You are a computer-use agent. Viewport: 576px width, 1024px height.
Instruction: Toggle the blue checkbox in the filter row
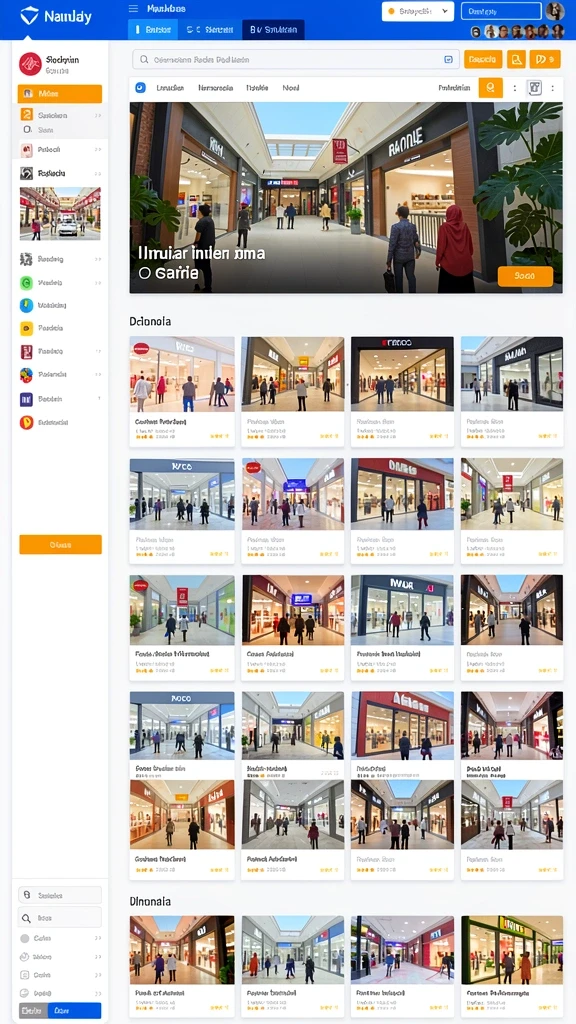[x=140, y=88]
